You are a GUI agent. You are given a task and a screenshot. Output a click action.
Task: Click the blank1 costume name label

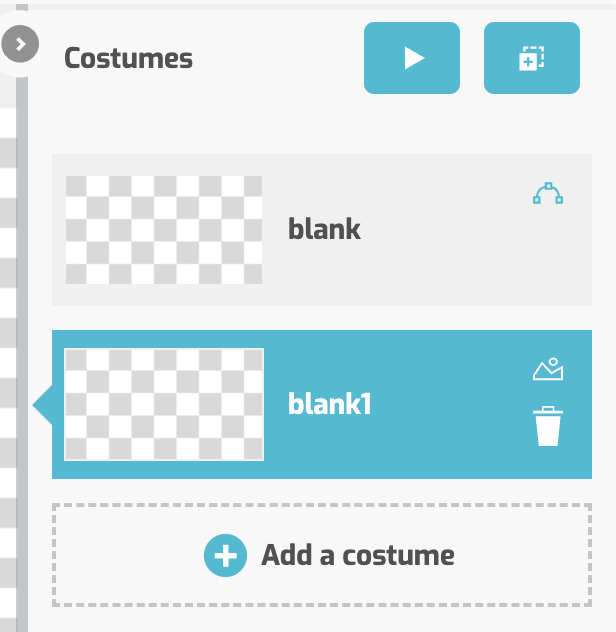coord(329,404)
